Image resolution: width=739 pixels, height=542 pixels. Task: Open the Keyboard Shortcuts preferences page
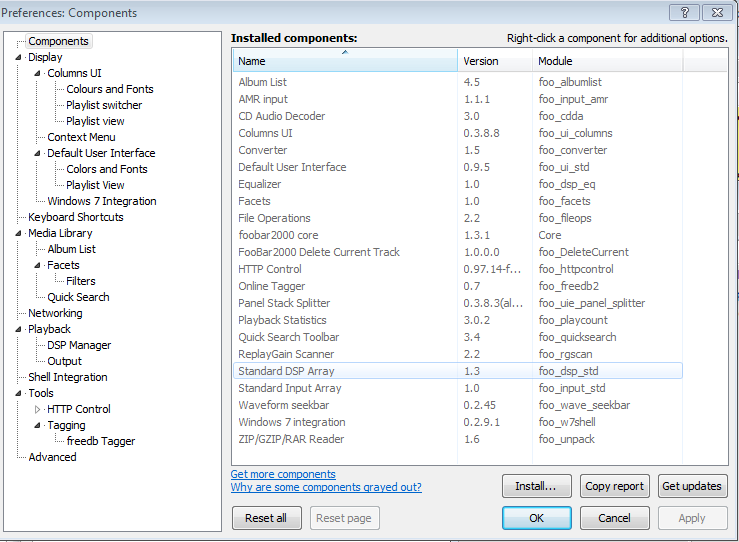[76, 218]
